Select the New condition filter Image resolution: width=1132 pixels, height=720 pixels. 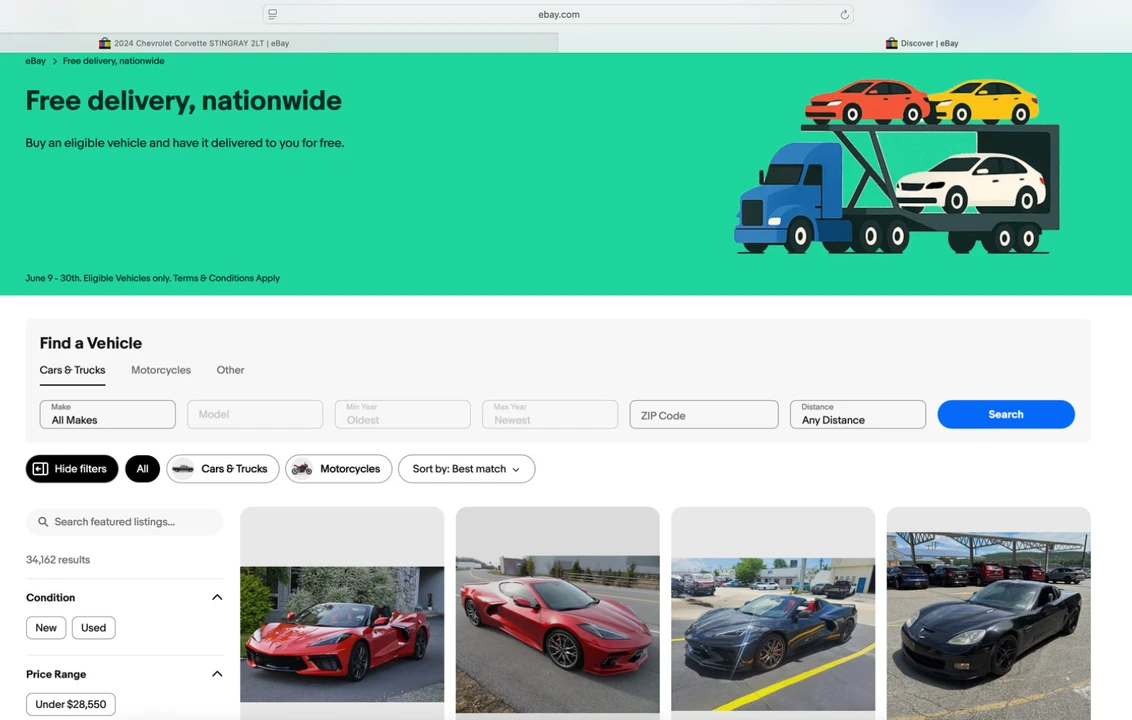click(46, 628)
